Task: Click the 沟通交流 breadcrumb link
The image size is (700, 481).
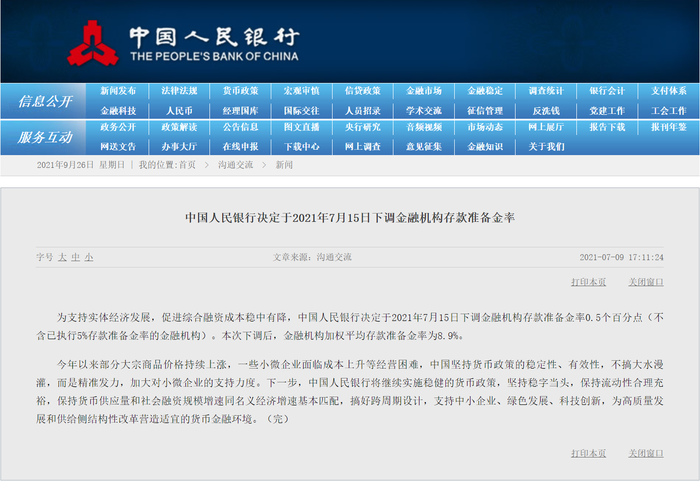Action: (x=236, y=164)
